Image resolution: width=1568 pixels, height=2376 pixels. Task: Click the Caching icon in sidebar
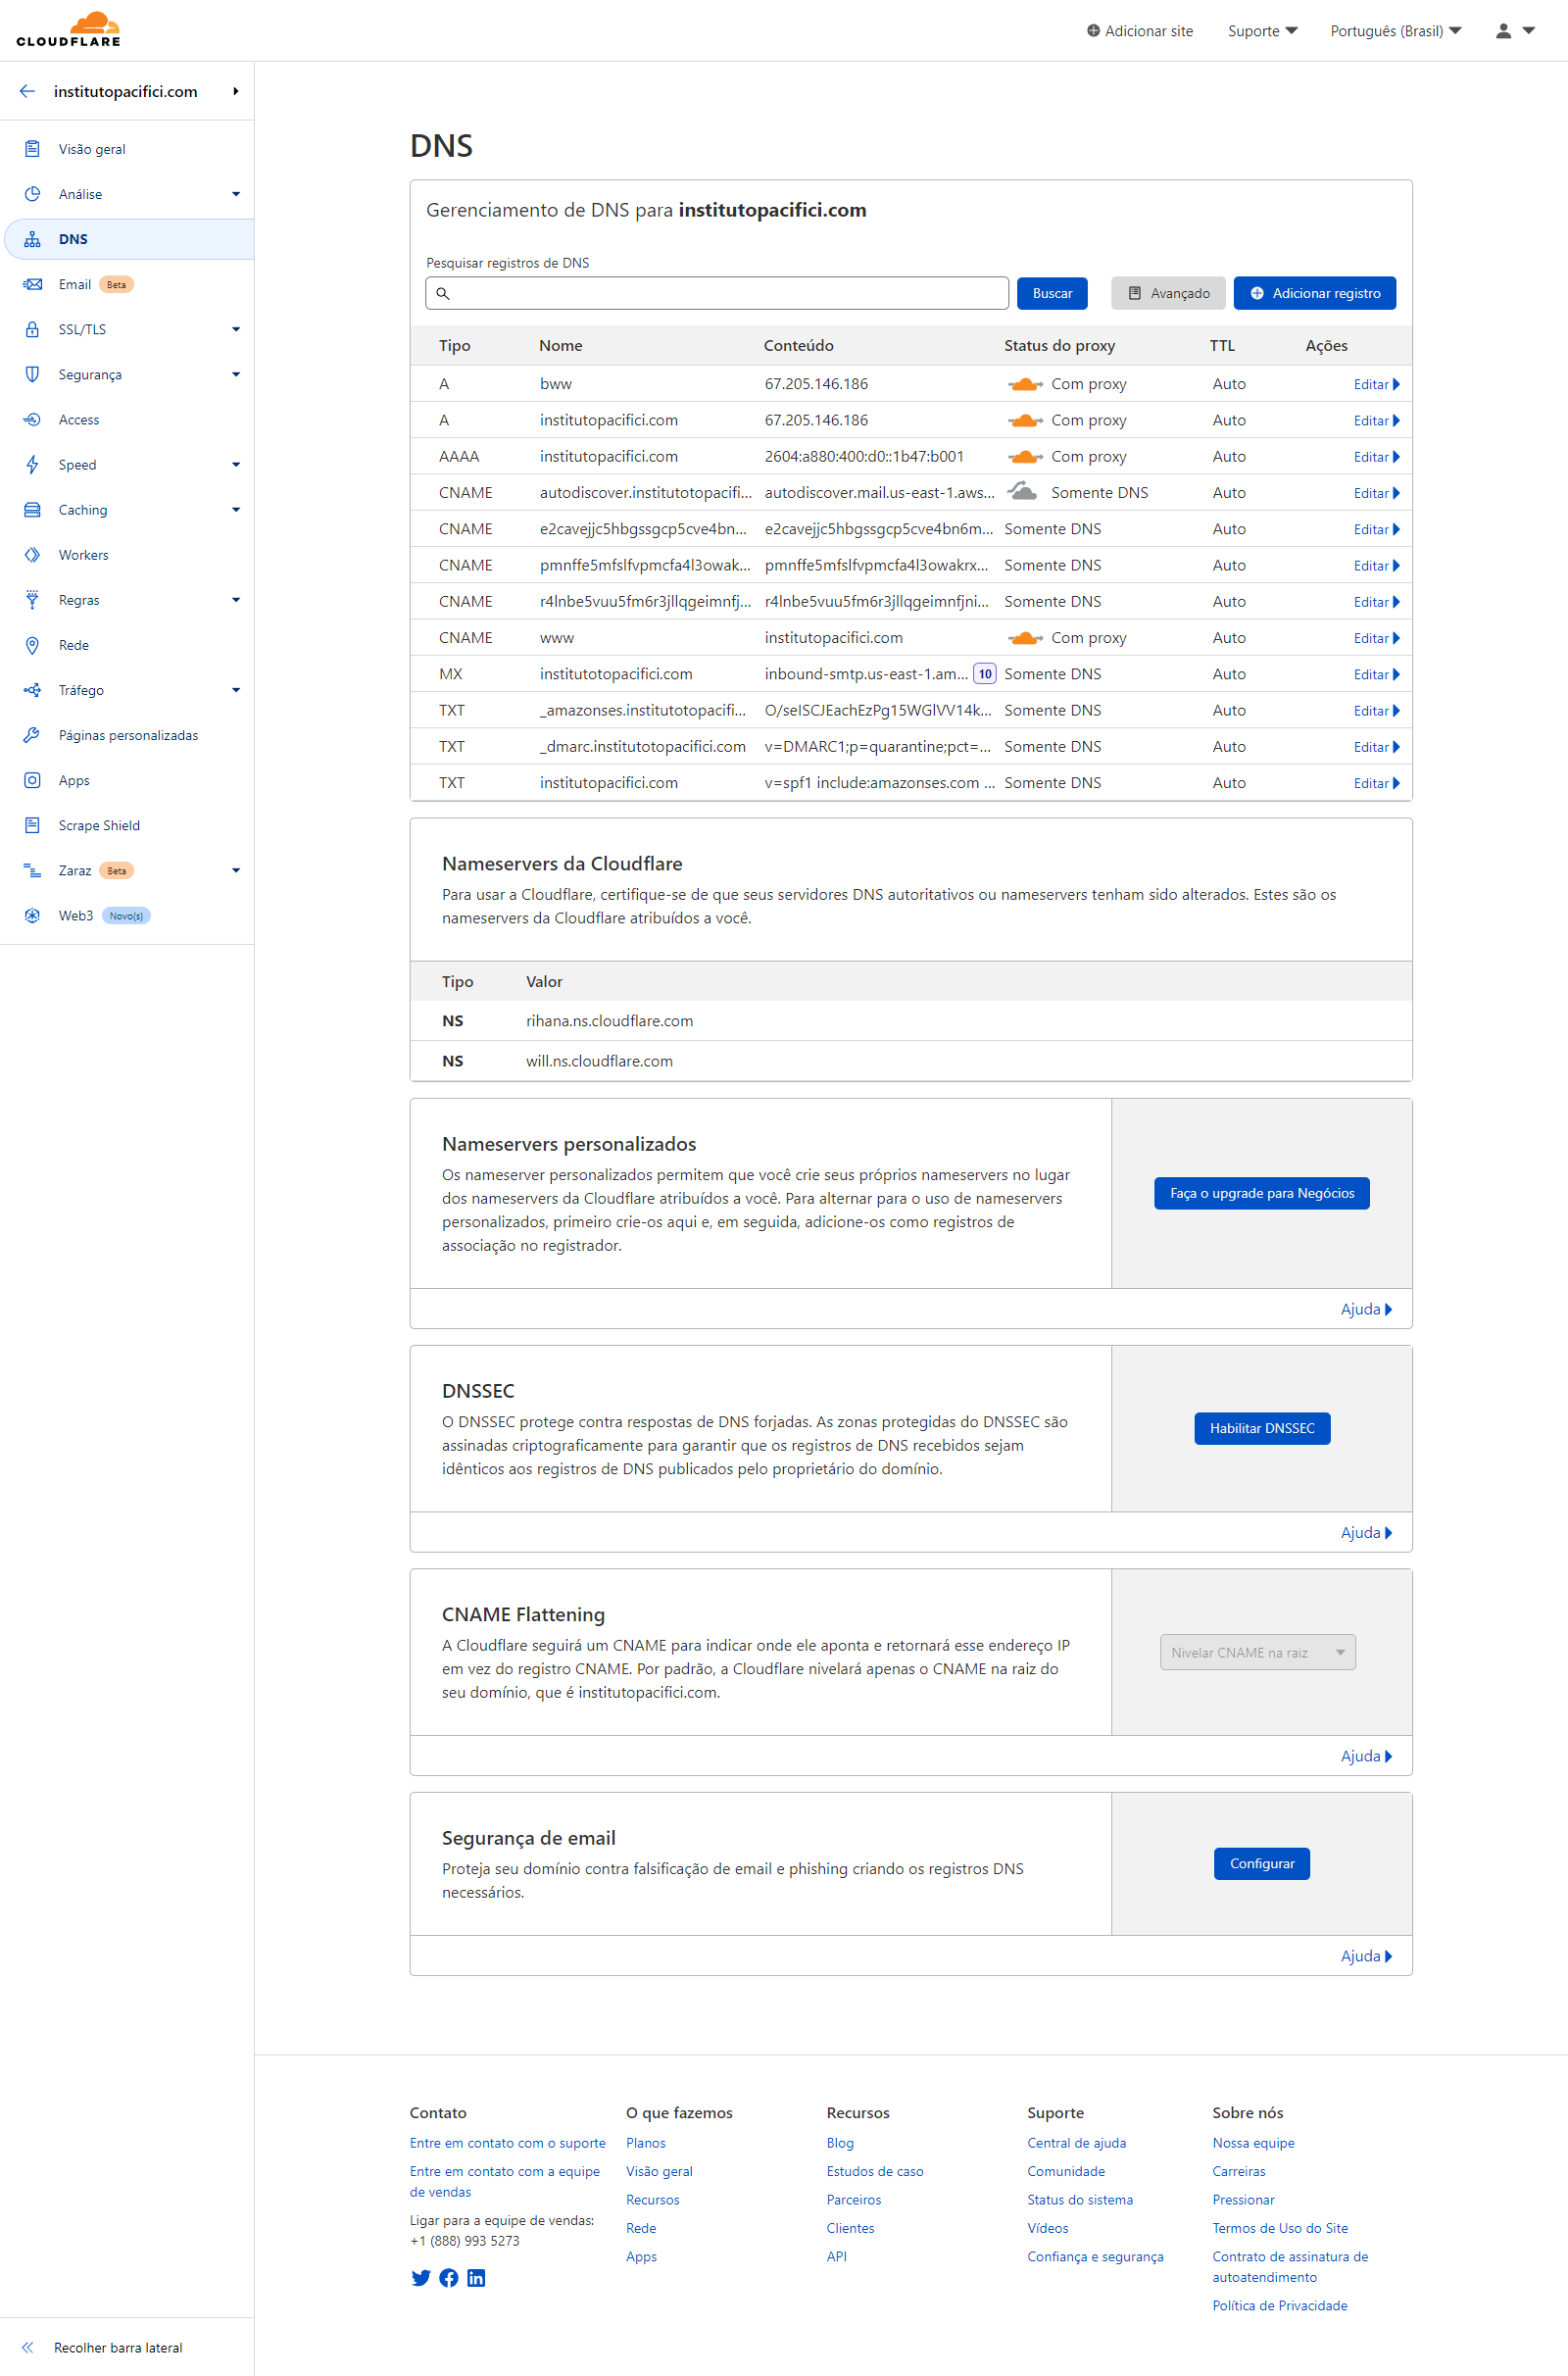click(x=32, y=510)
